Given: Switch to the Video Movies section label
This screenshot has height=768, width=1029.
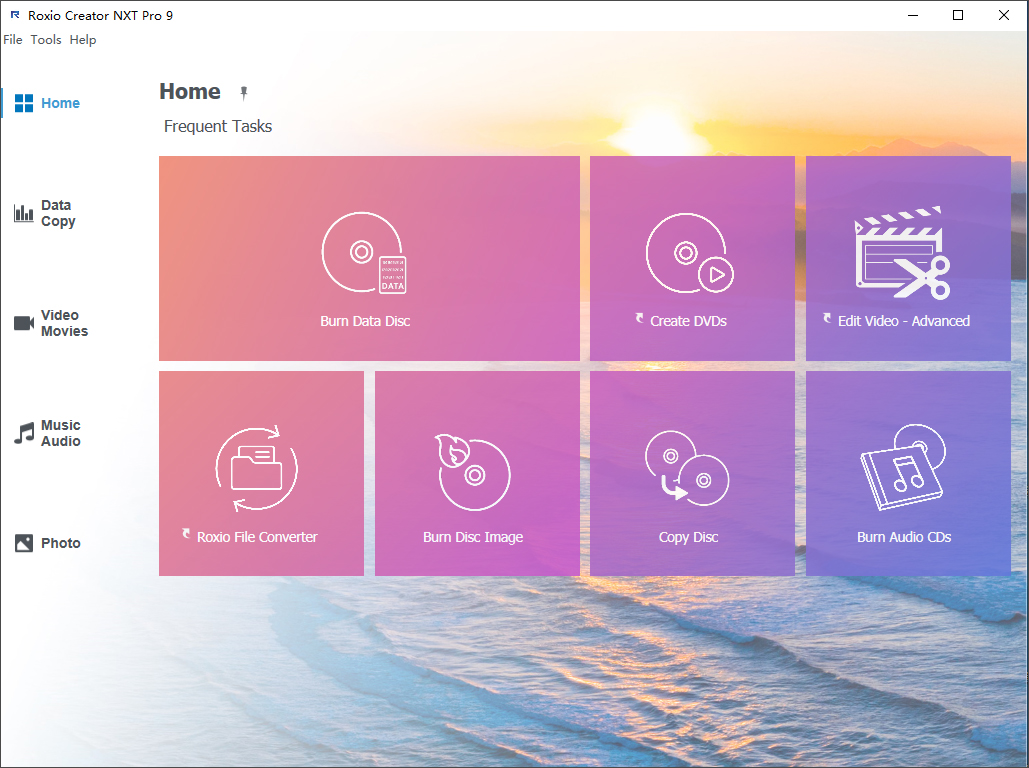Looking at the screenshot, I should pyautogui.click(x=64, y=323).
